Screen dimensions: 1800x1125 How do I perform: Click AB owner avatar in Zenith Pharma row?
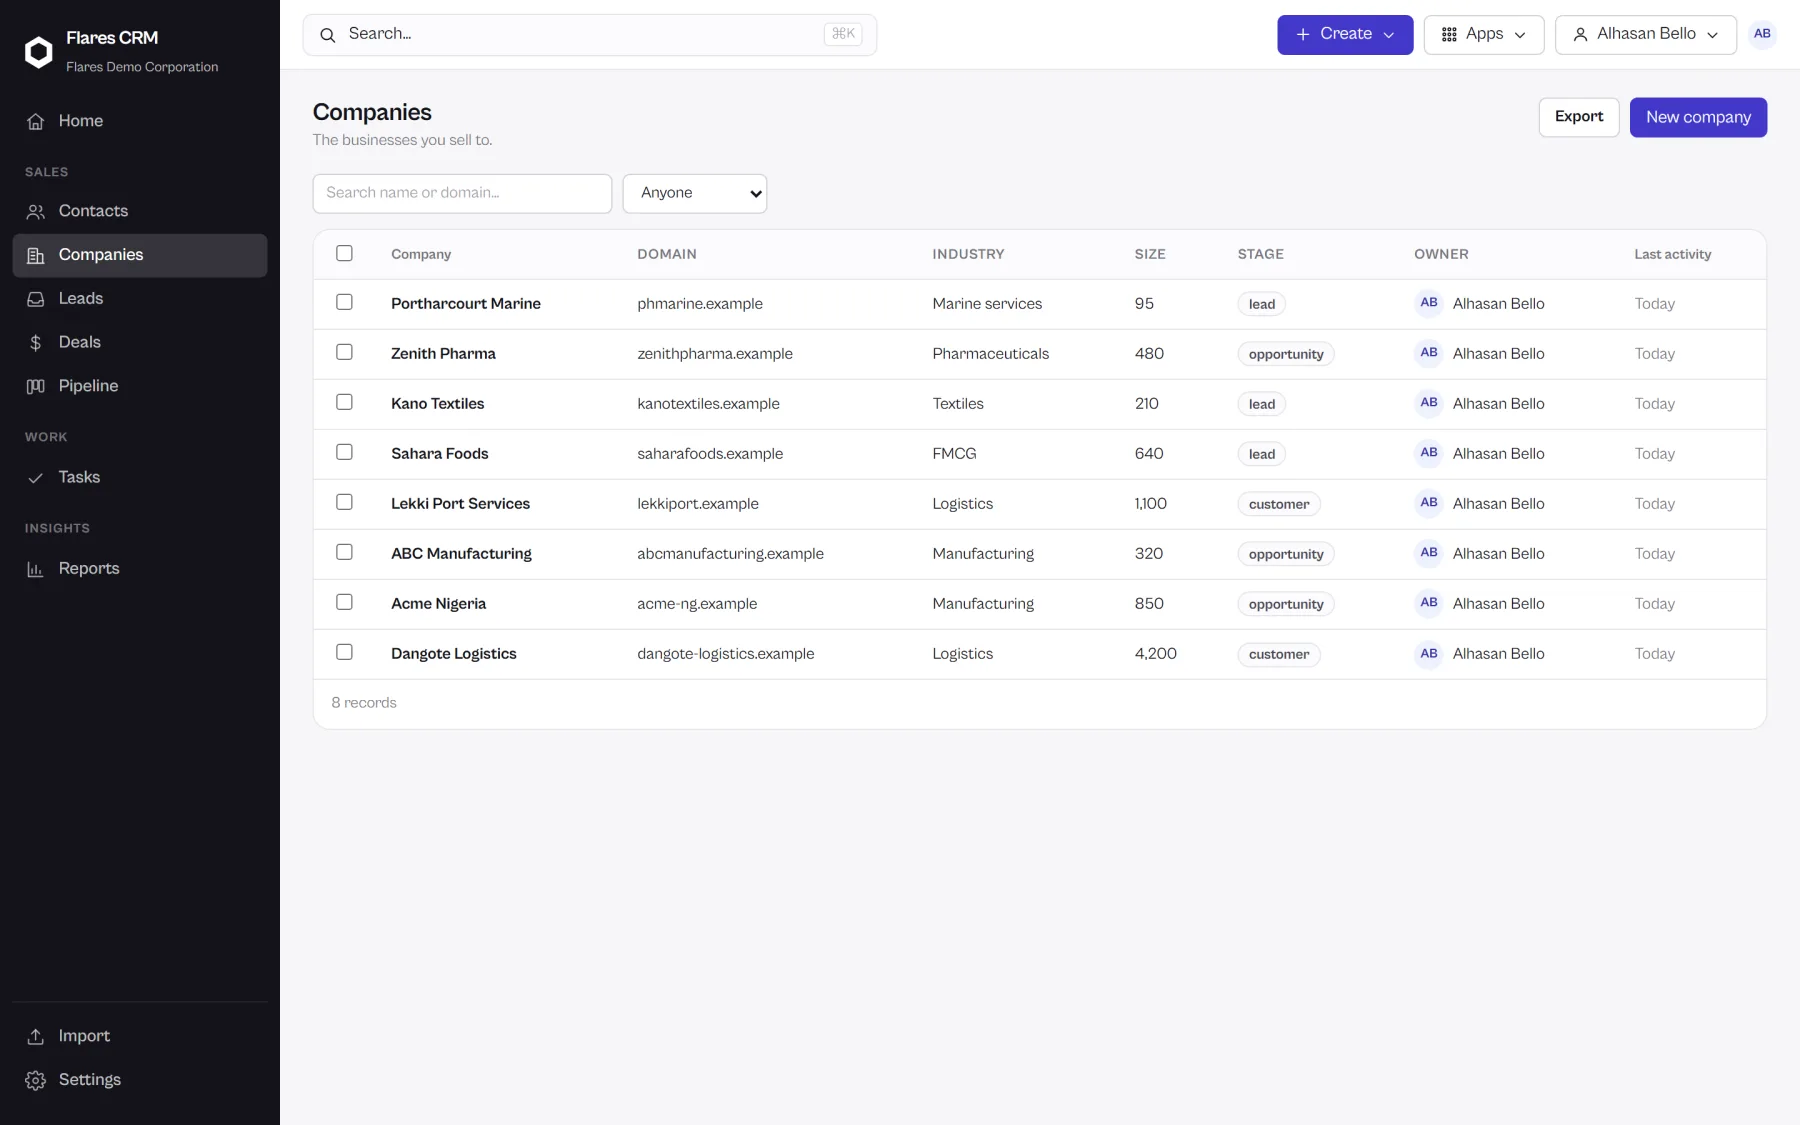[x=1429, y=353]
